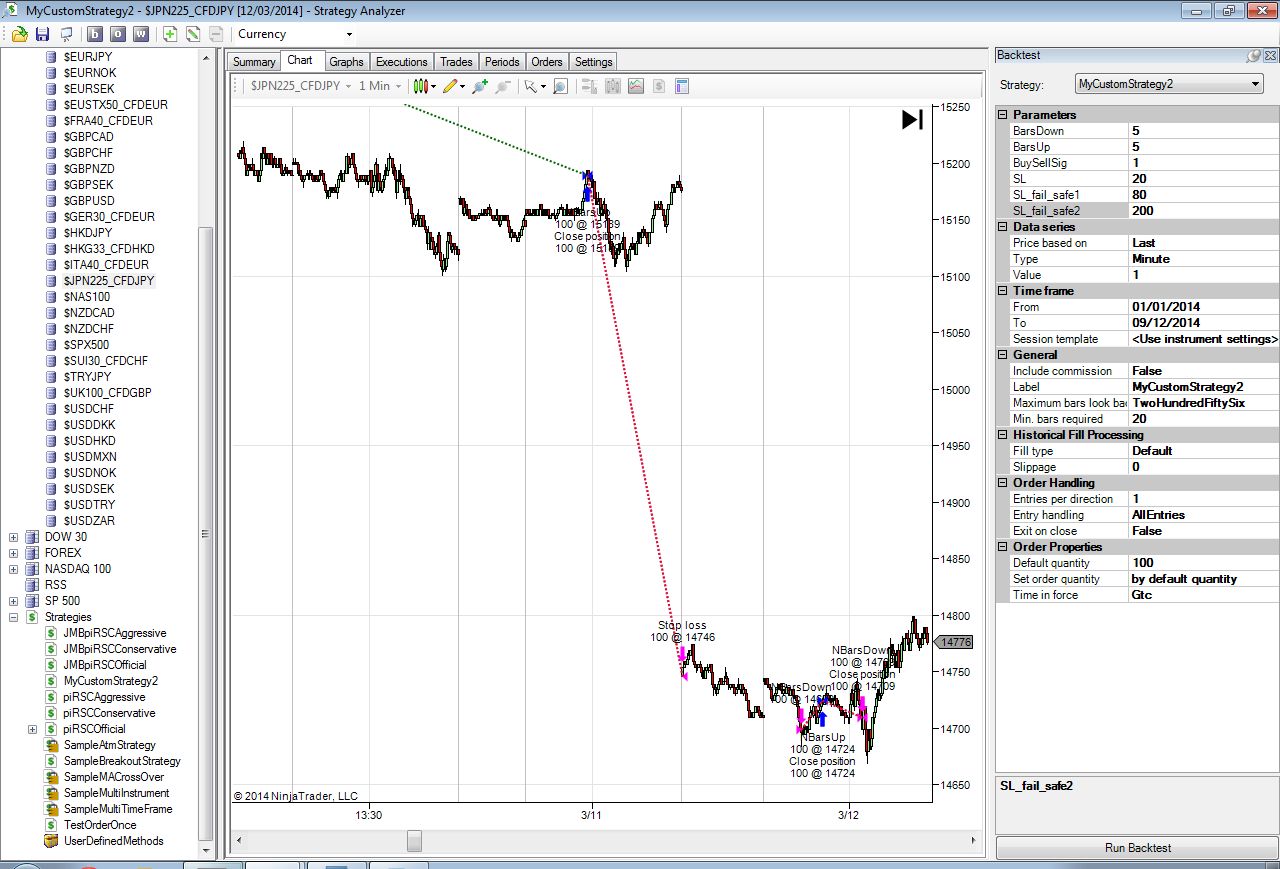Expand the piRSCOfficial strategy node
The image size is (1280, 869).
[33, 729]
